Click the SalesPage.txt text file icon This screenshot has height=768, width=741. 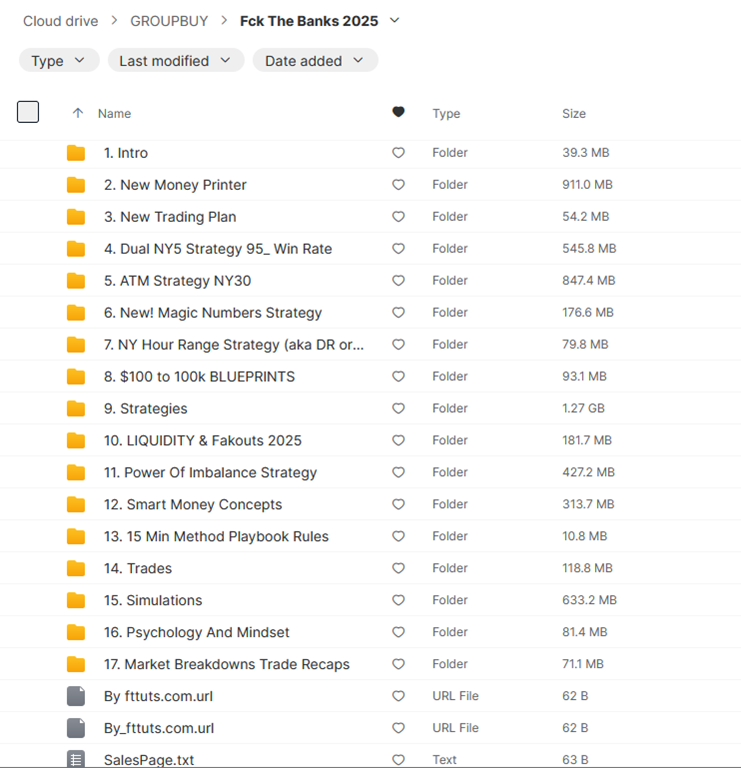tap(76, 760)
